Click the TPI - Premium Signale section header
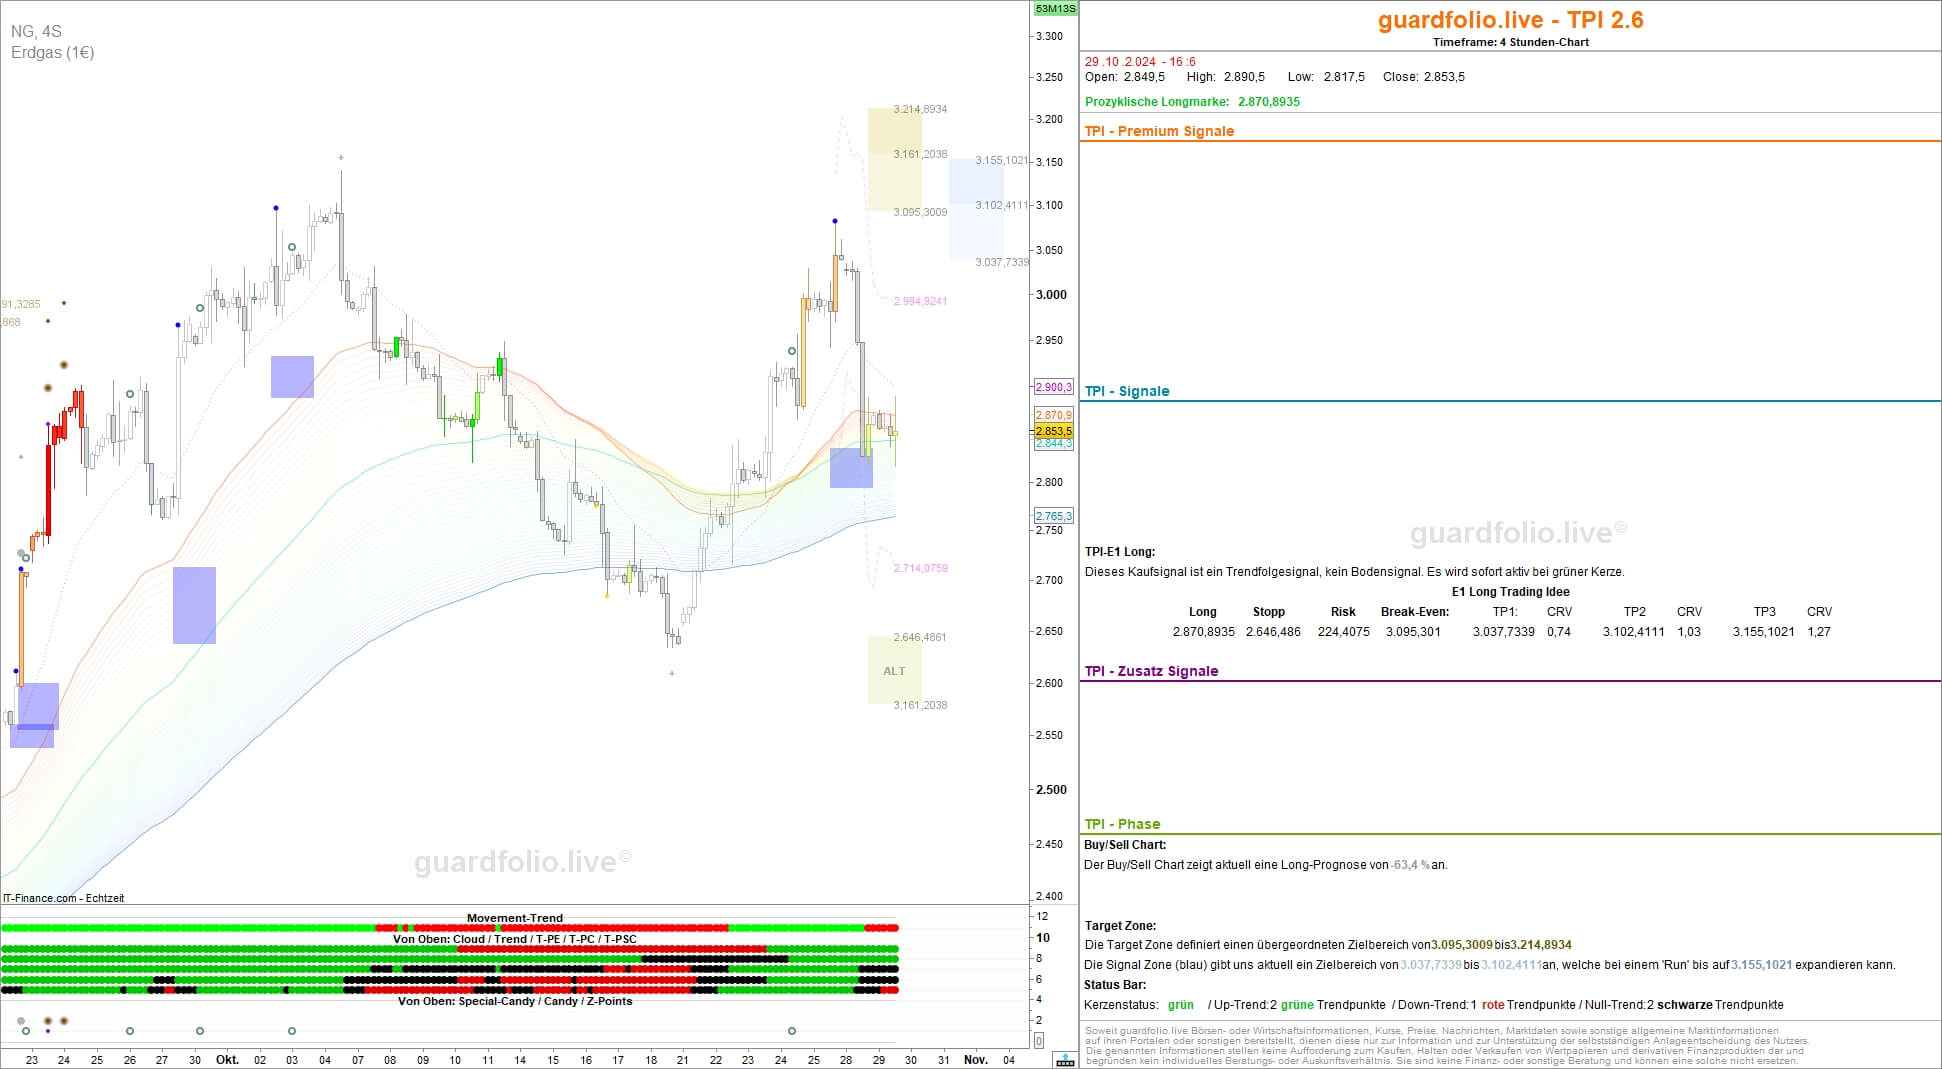 (x=1159, y=131)
